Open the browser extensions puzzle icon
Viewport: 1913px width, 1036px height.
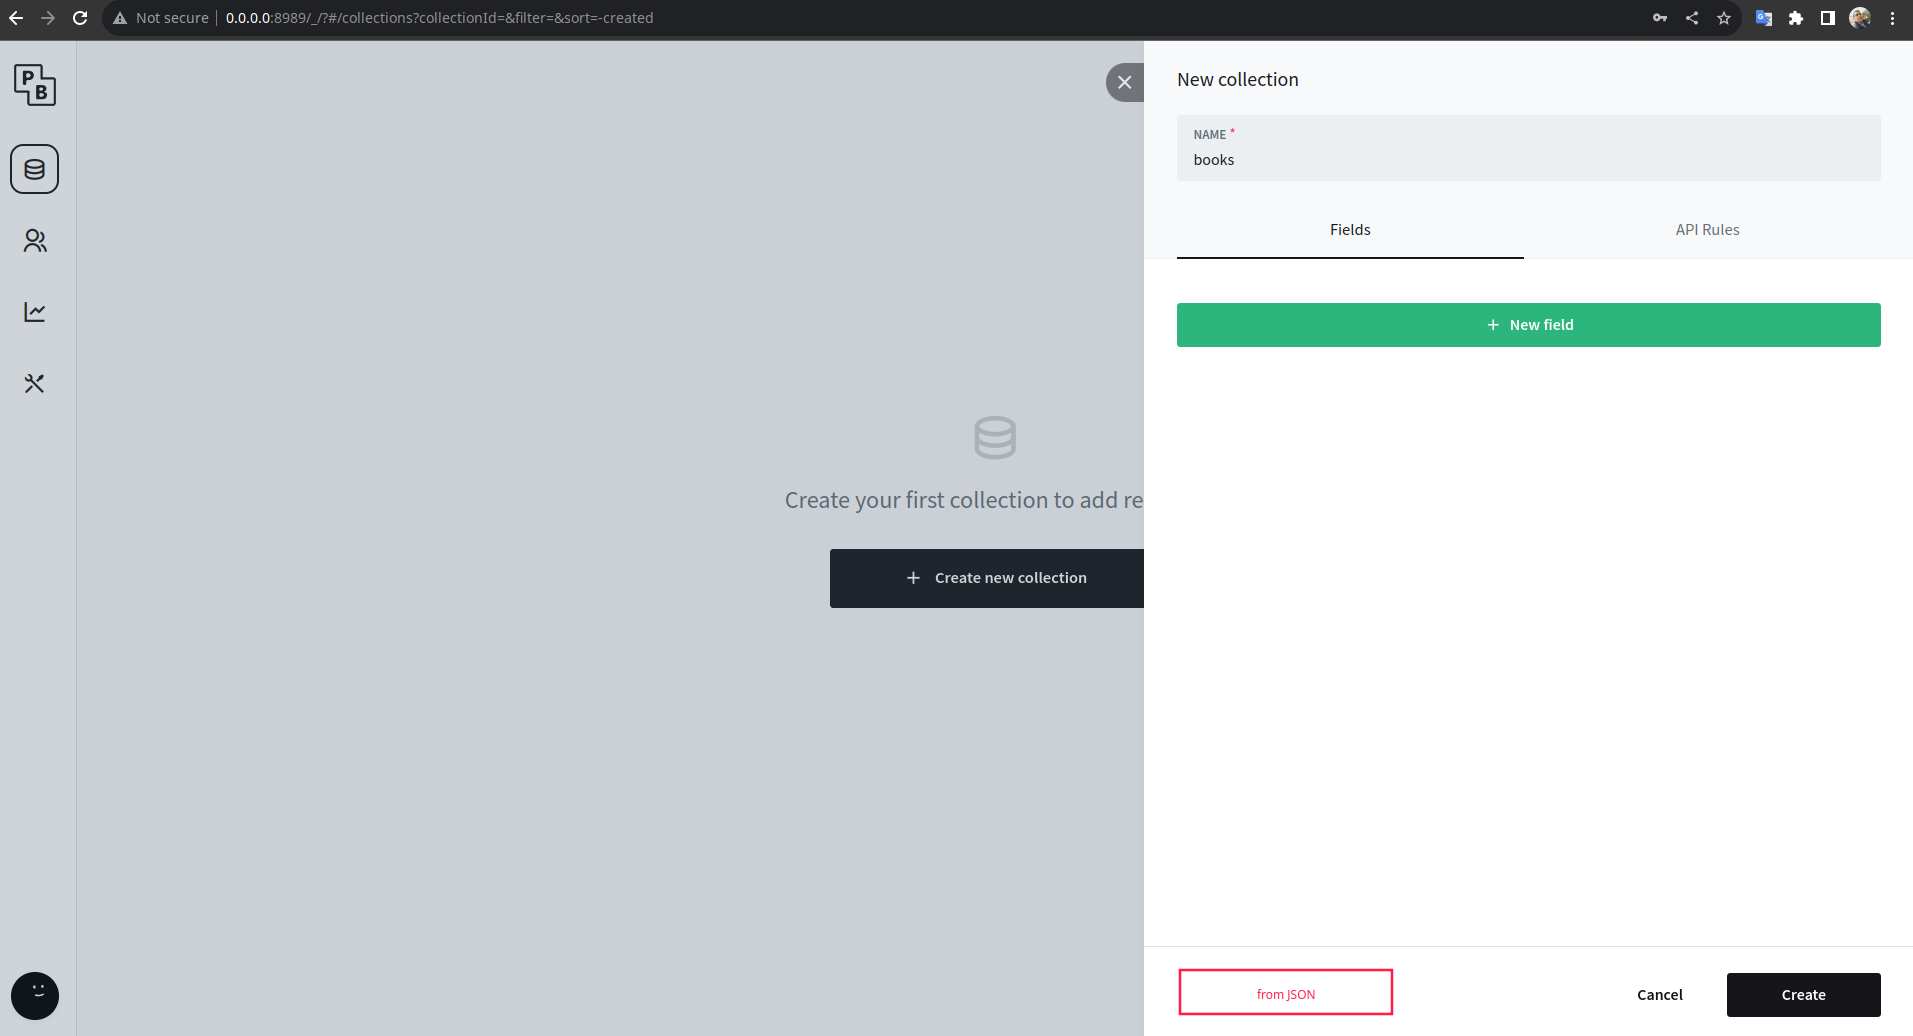1795,17
